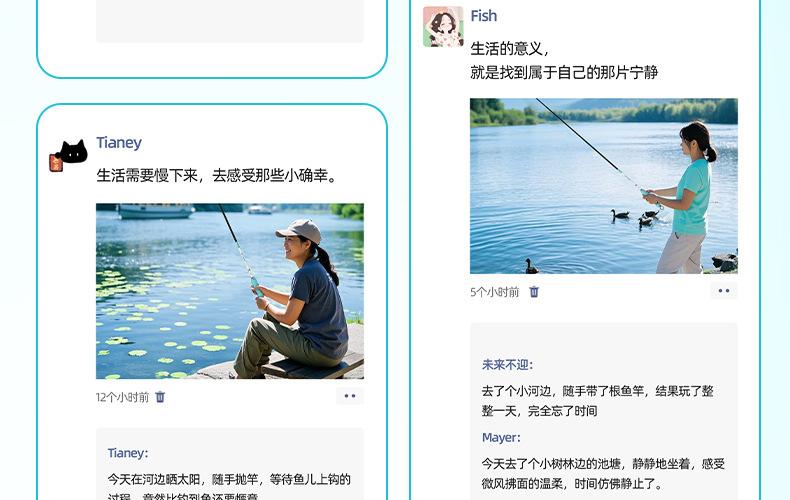Screen dimensions: 790x500
Task: Click commenter name Mayer
Action: click(x=501, y=438)
